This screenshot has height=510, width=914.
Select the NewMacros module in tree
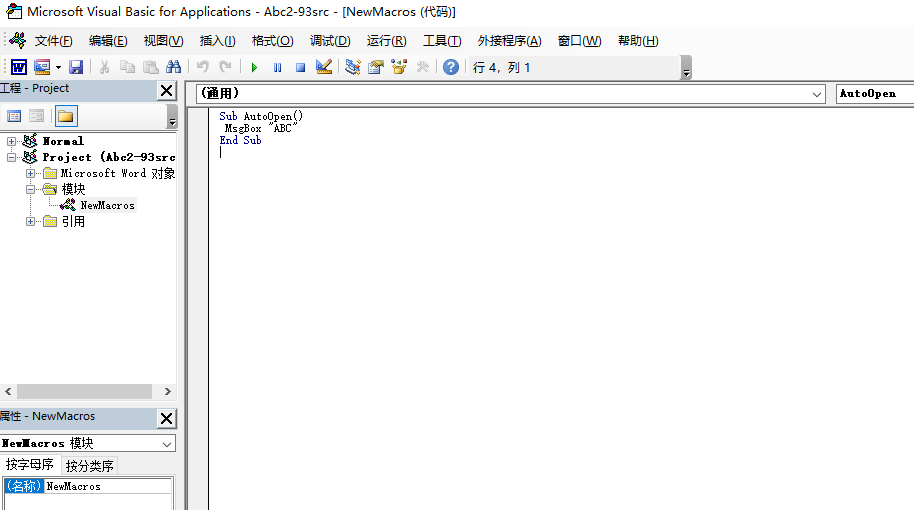click(x=107, y=205)
